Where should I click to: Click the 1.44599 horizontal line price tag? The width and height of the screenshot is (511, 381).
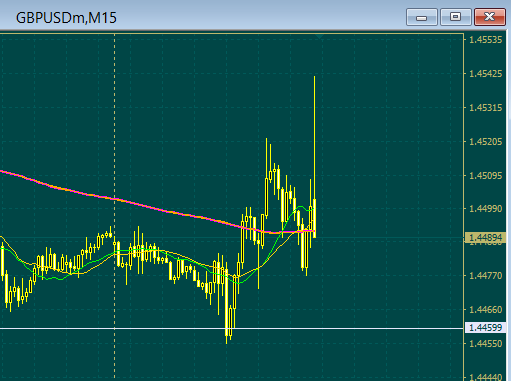[485, 328]
